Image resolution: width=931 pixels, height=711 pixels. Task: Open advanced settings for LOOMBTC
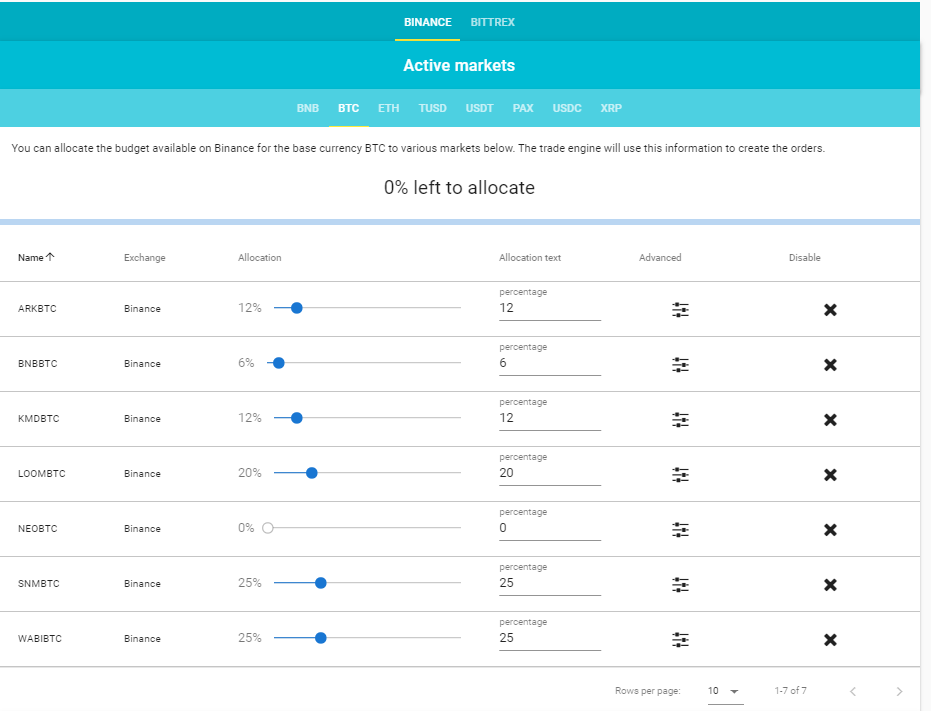[x=680, y=475]
